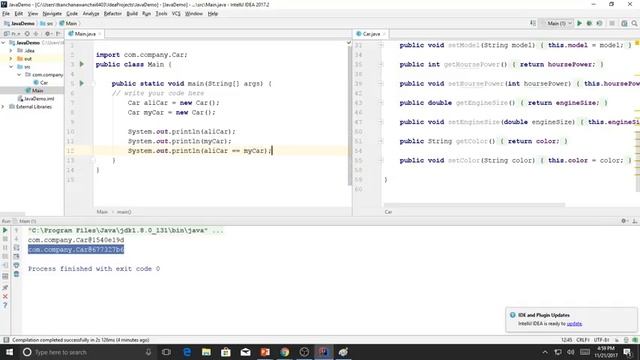The width and height of the screenshot is (640, 360).
Task: Click gutter run arrow beside main method
Action: coord(82,83)
